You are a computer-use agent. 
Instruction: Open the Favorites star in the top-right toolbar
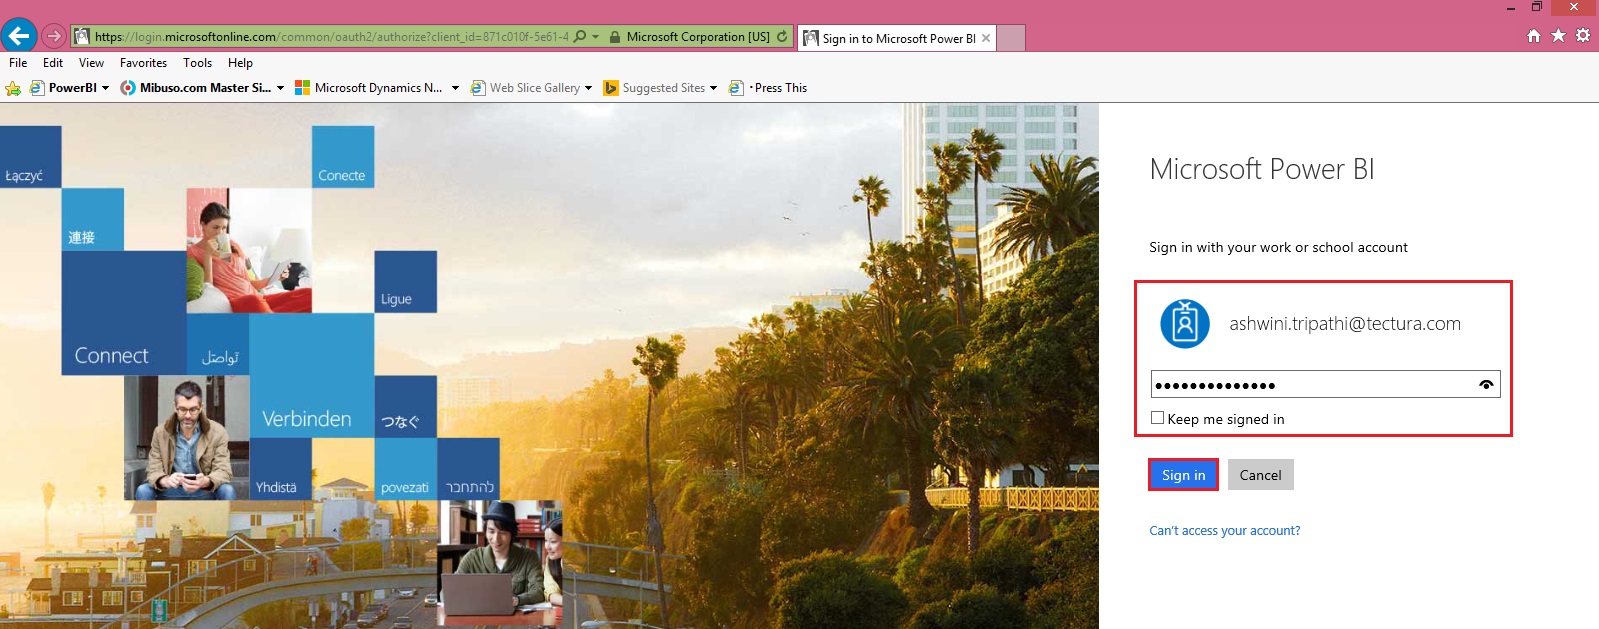(x=1558, y=36)
